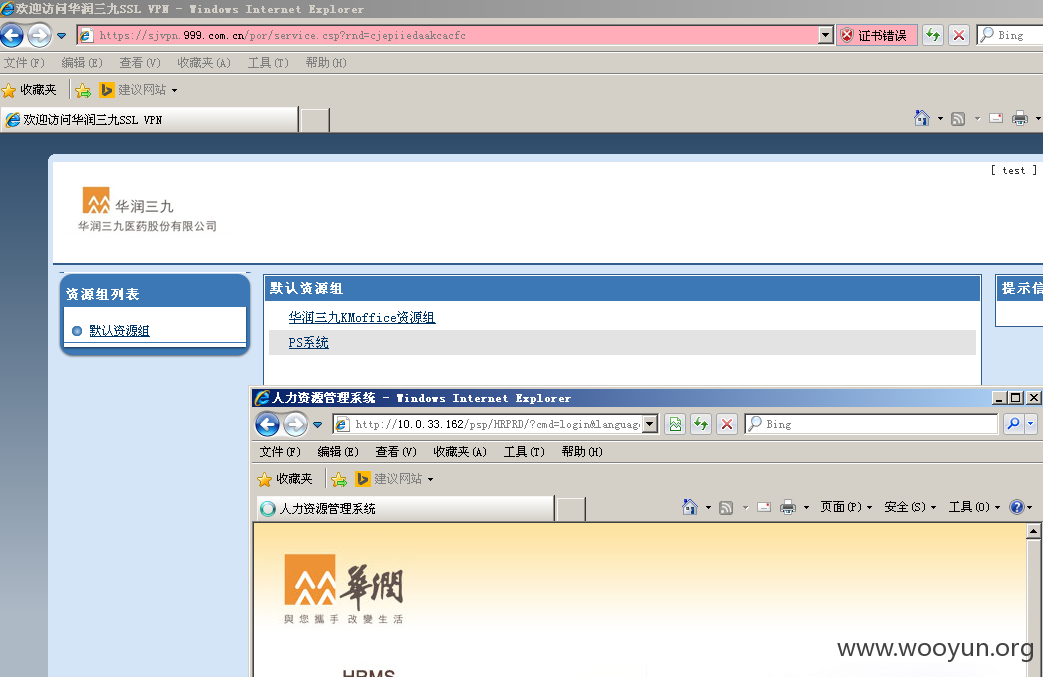
Task: Open recent pages arrow in SSL VPN window
Action: click(61, 35)
